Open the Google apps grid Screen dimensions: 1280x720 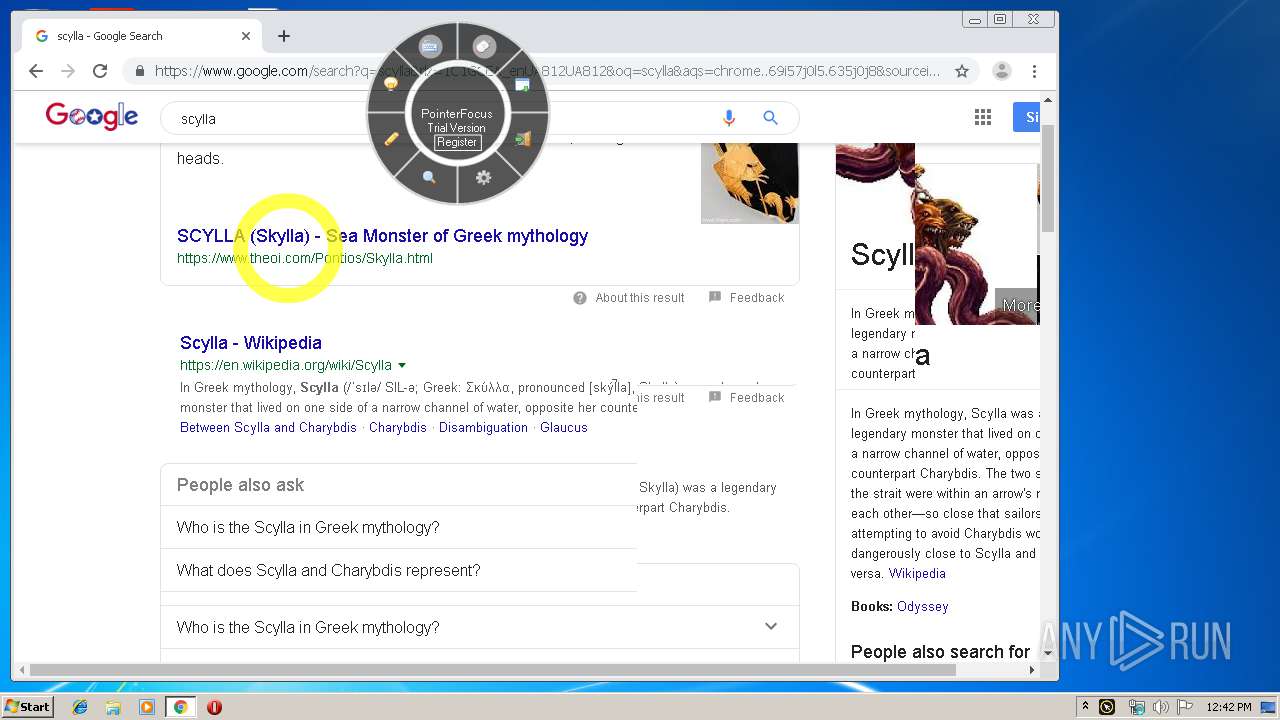[x=983, y=118]
